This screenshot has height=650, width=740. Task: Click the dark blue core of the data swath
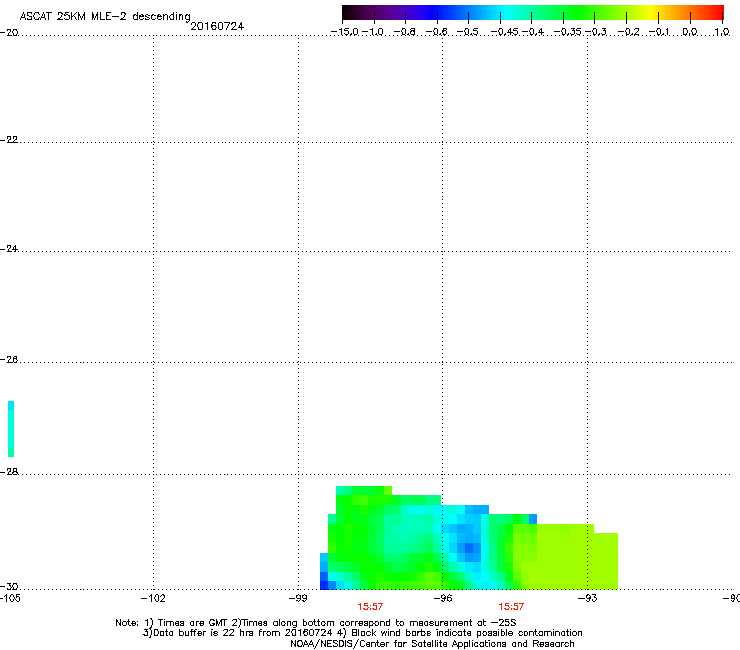[x=469, y=548]
